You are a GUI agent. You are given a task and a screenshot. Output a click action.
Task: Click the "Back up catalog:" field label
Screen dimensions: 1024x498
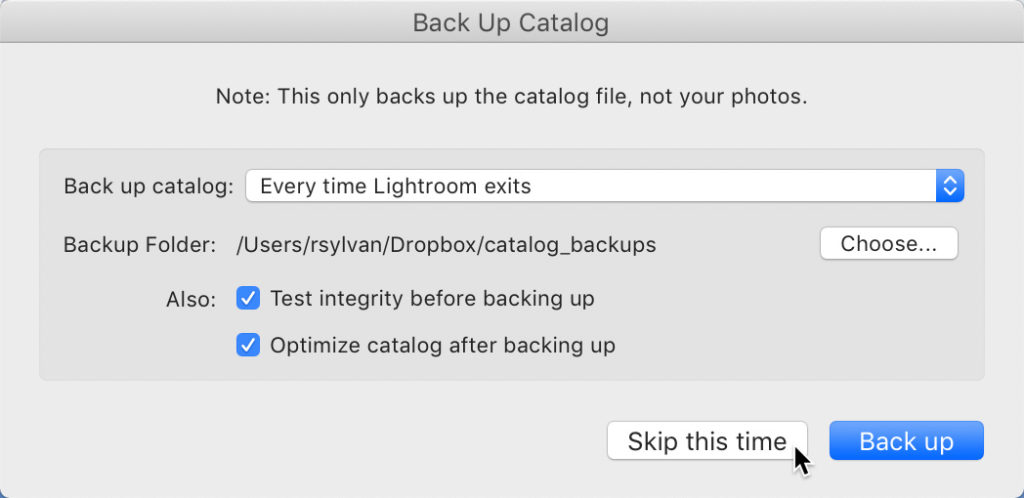148,186
